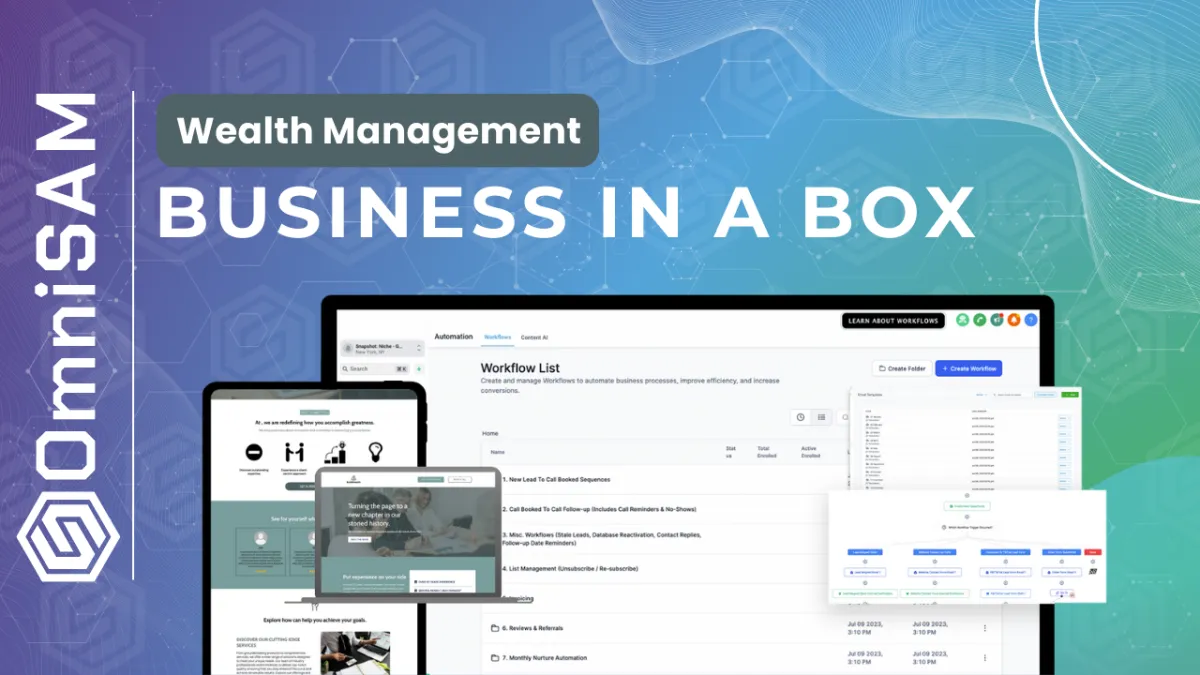Open "2. Call Booked To Call Follow-up" folder
Viewport: 1200px width, 675px height.
599,509
